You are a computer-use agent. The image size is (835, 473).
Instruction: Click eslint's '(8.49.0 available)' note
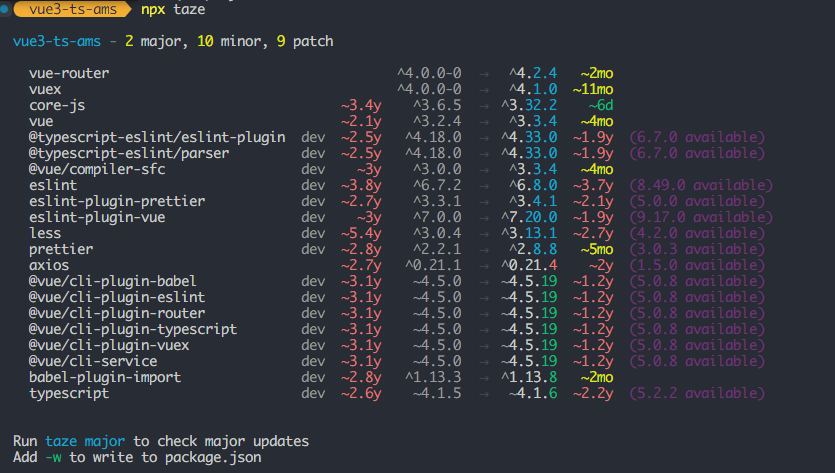click(x=701, y=185)
